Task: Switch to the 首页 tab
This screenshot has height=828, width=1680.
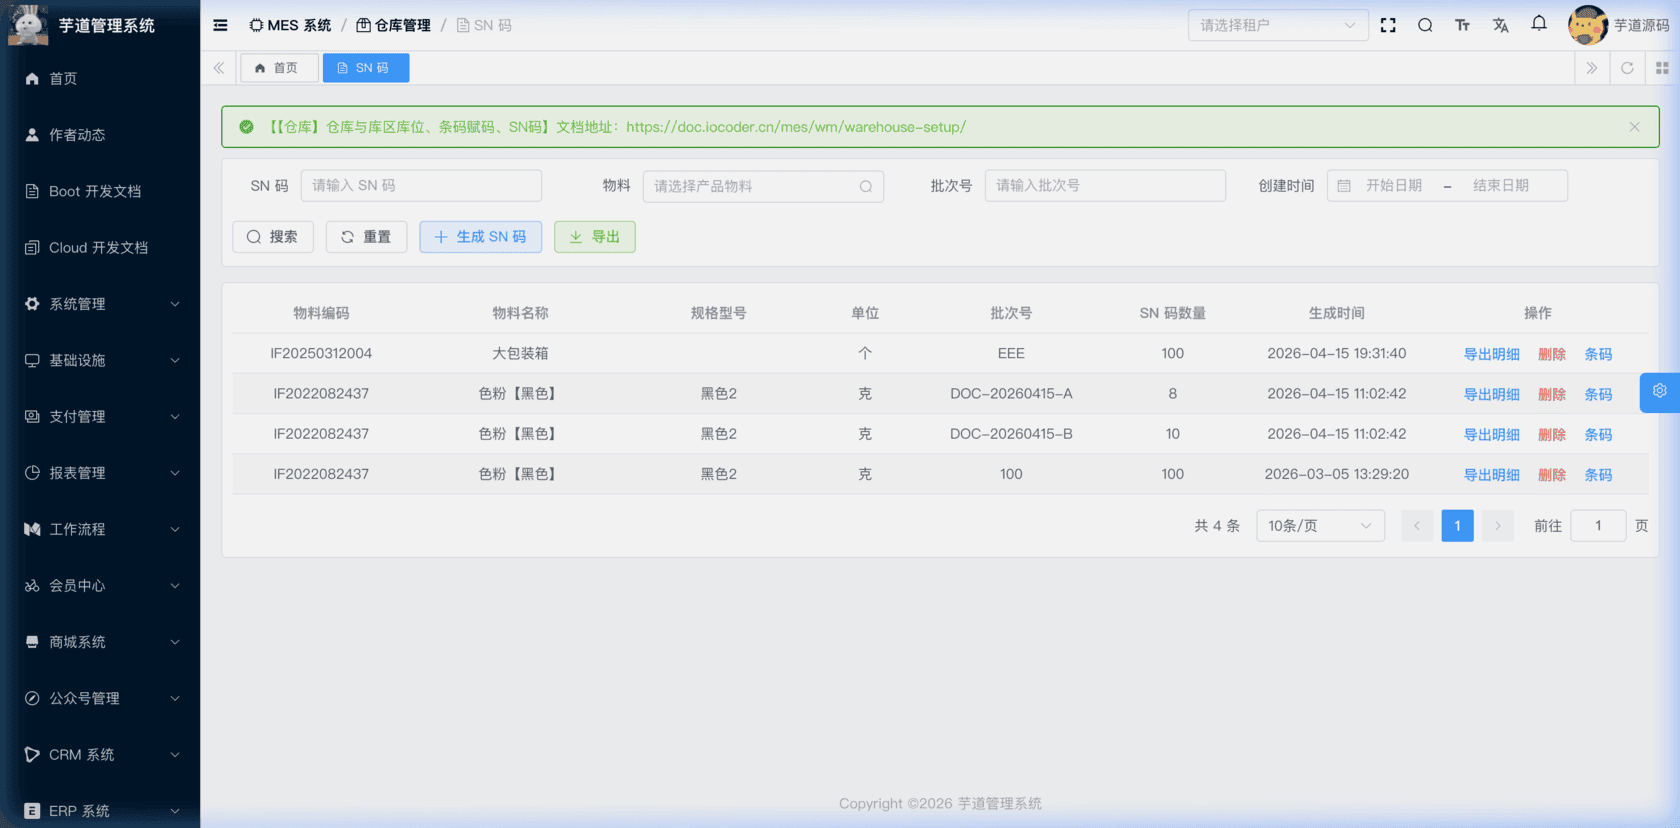Action: pyautogui.click(x=279, y=68)
